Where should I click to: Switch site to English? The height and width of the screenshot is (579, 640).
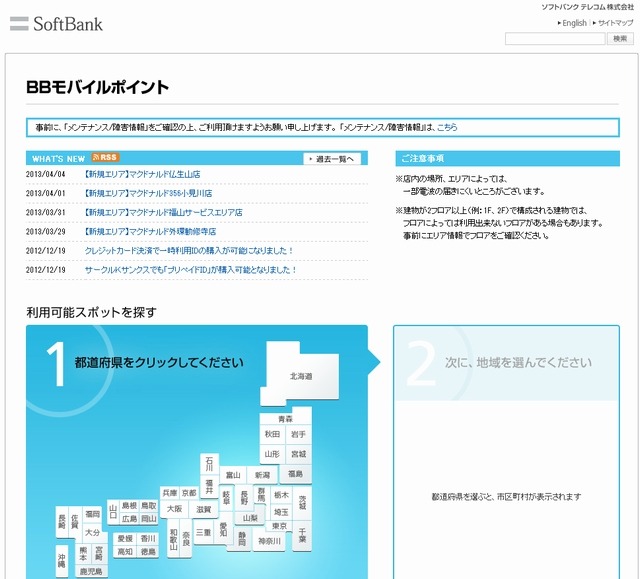[x=572, y=23]
